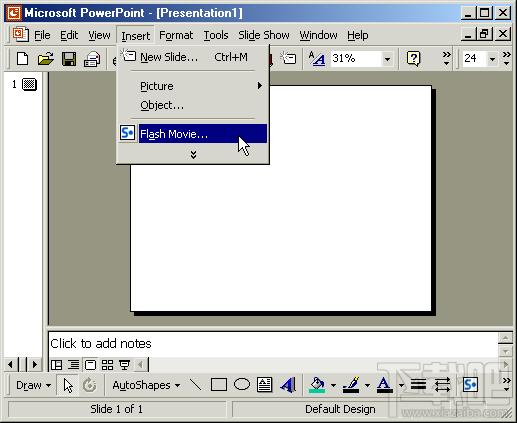Click the Flash Movie icon on the Drawing toolbar
517x423 pixels.
click(470, 385)
